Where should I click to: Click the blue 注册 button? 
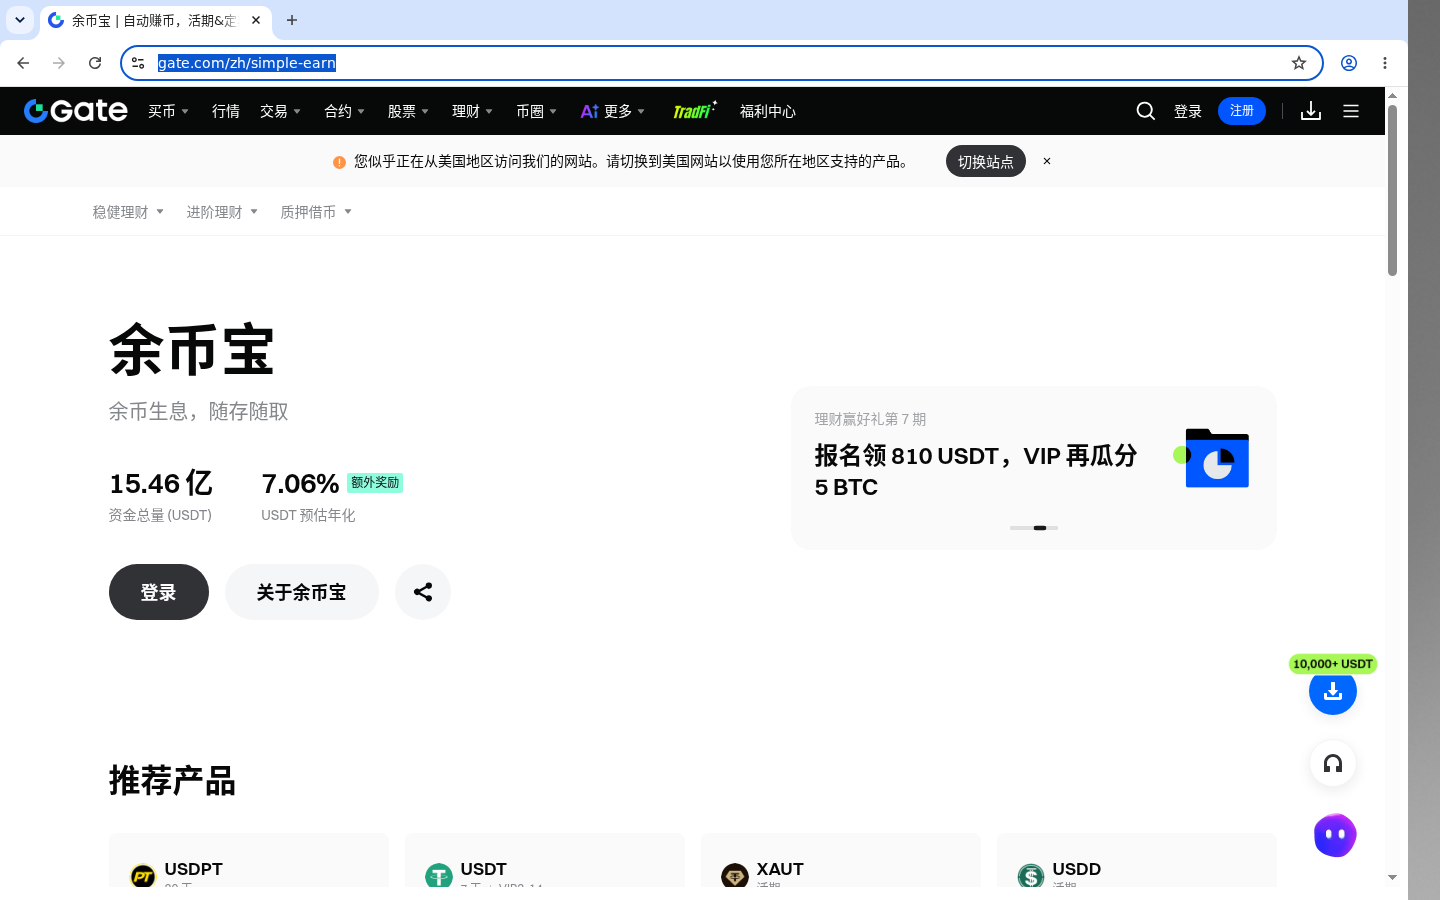coord(1242,111)
